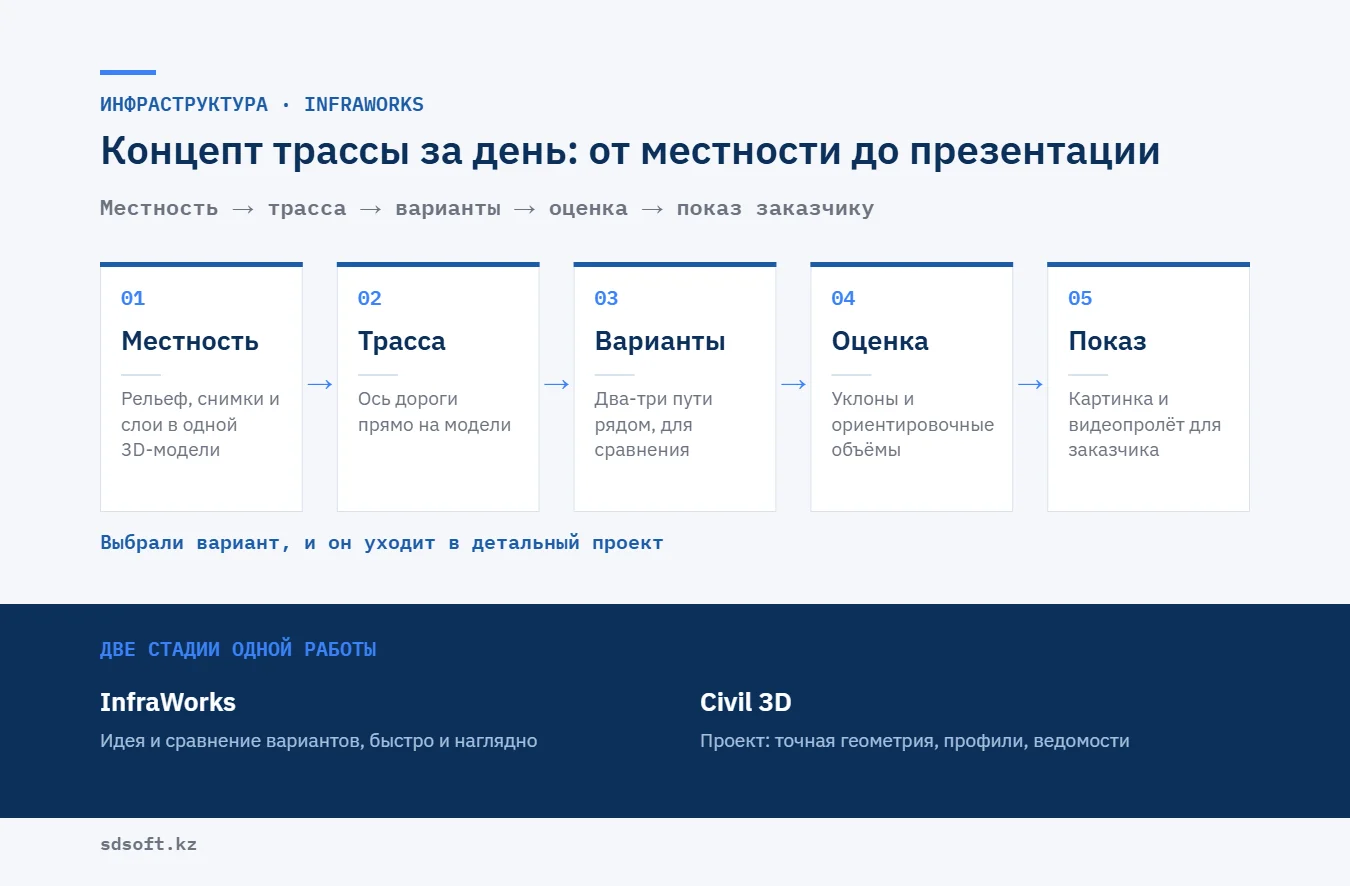The width and height of the screenshot is (1350, 886).
Task: Click the 'ДВЕ СТАДИИ ОДНОЙ РАБОТЫ' section label
Action: pos(238,649)
